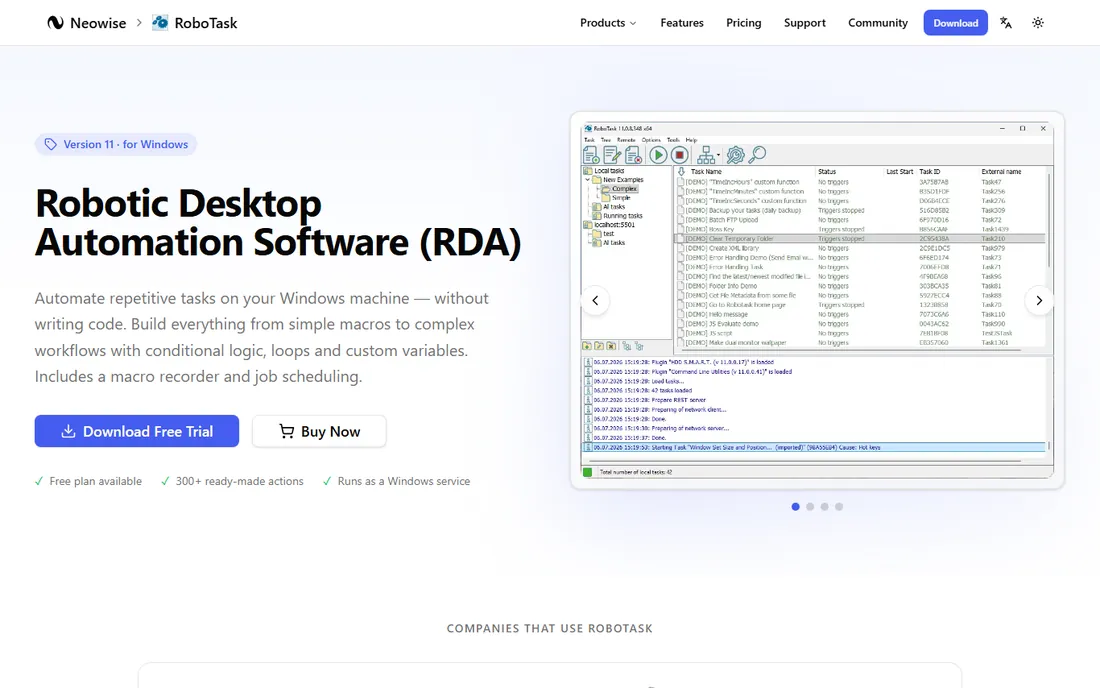The width and height of the screenshot is (1100, 688).
Task: Click the green status square in screenshot status bar
Action: click(588, 472)
